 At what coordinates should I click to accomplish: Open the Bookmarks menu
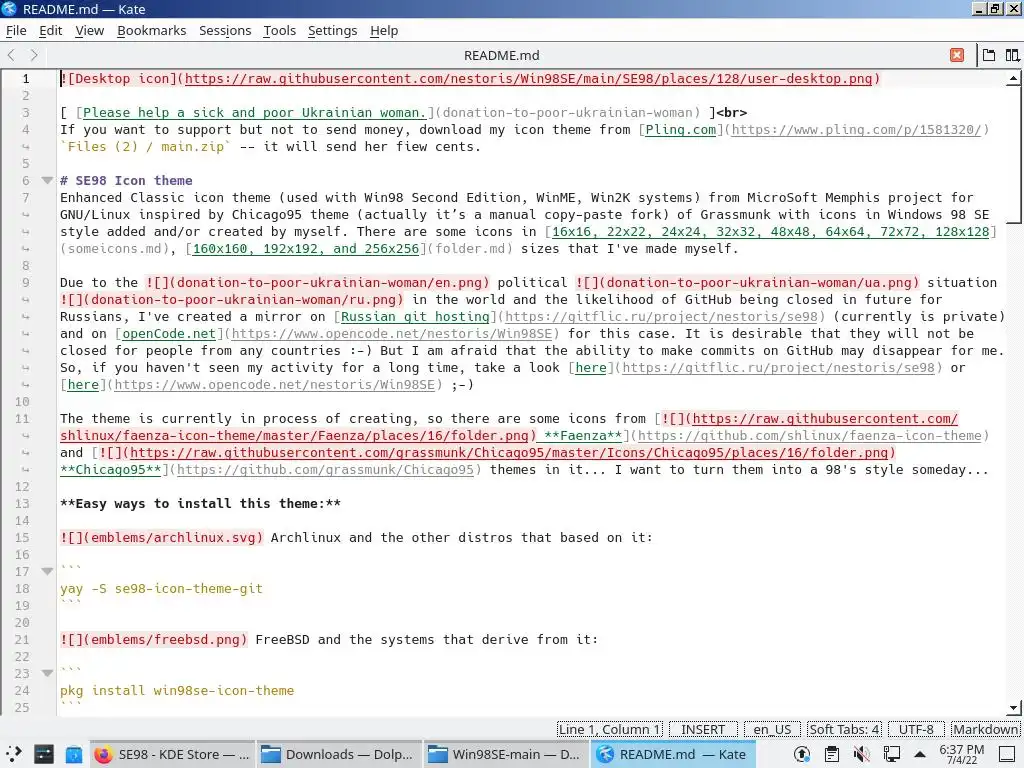click(x=152, y=31)
